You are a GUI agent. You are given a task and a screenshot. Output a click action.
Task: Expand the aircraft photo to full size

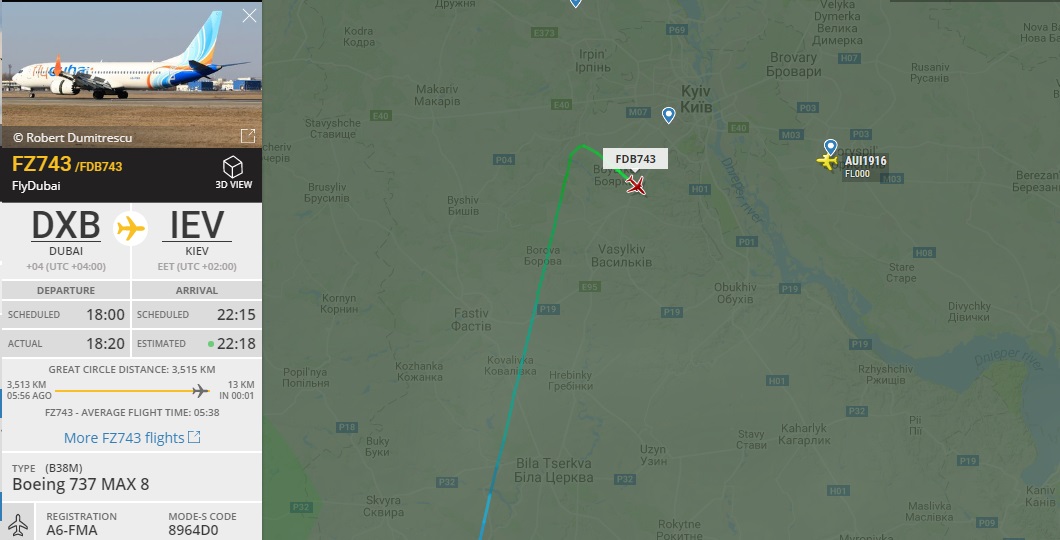(x=248, y=136)
